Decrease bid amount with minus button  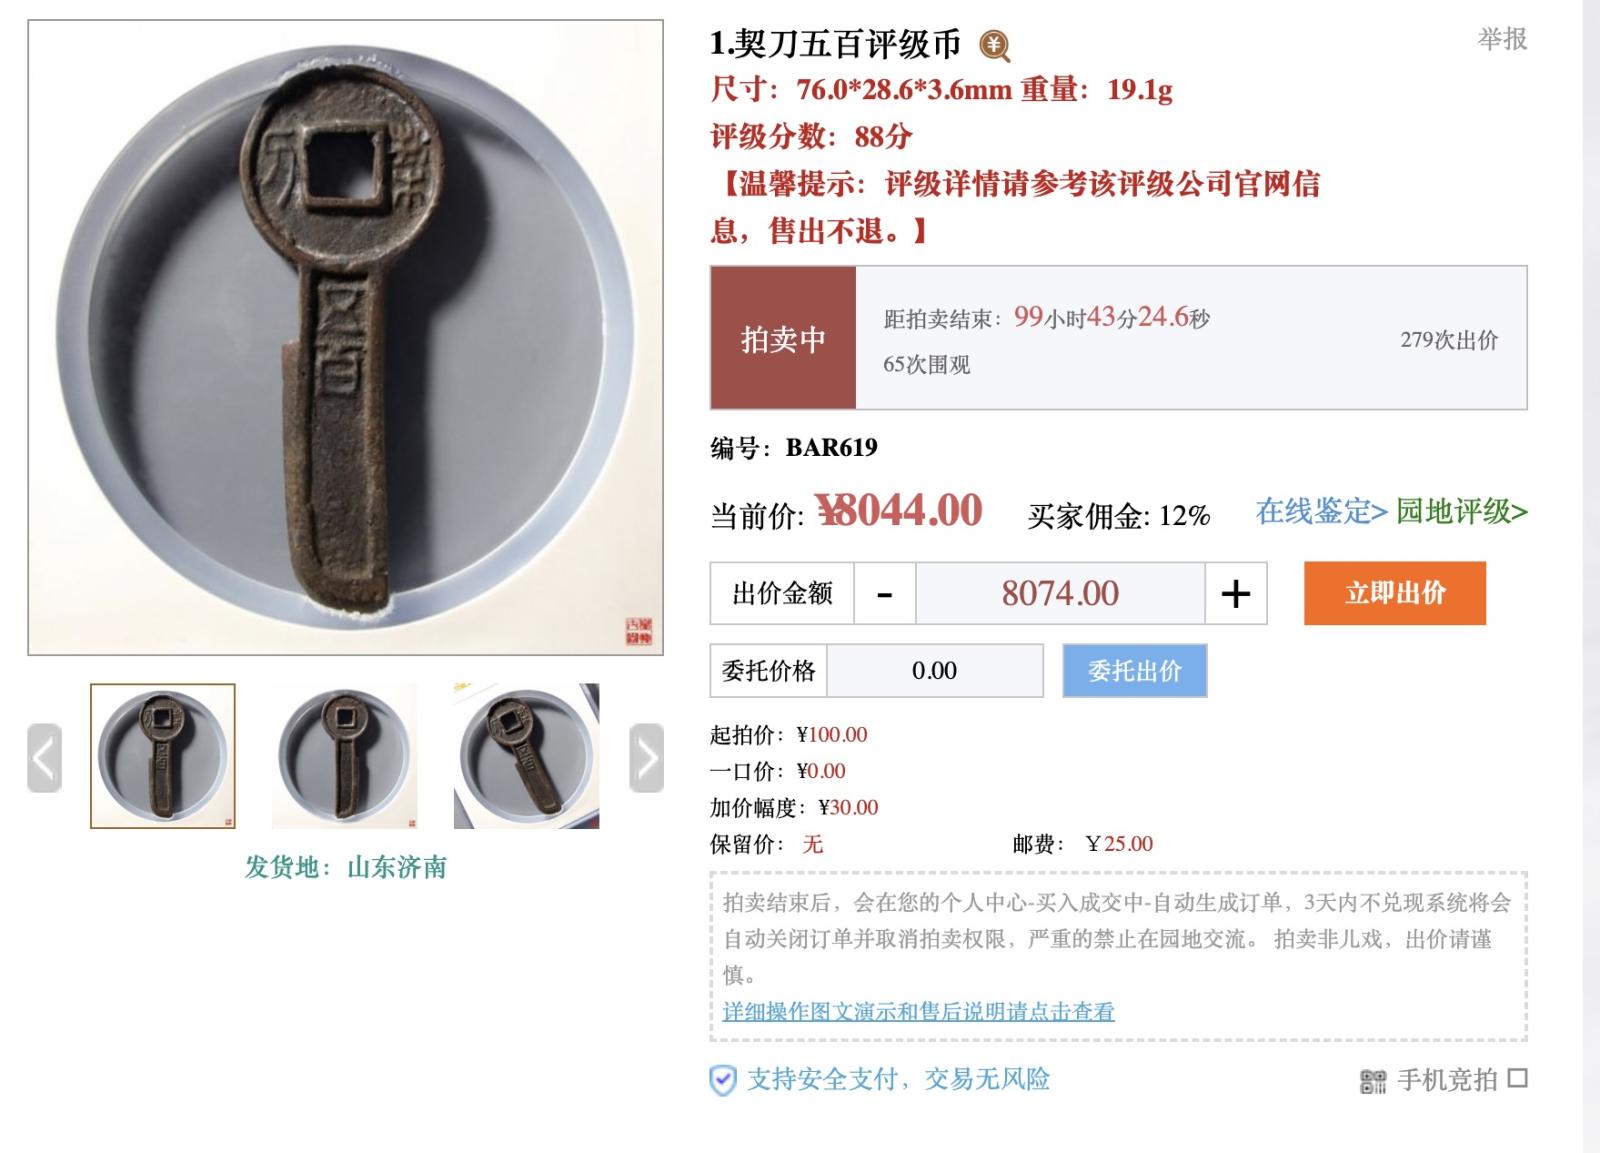click(884, 594)
